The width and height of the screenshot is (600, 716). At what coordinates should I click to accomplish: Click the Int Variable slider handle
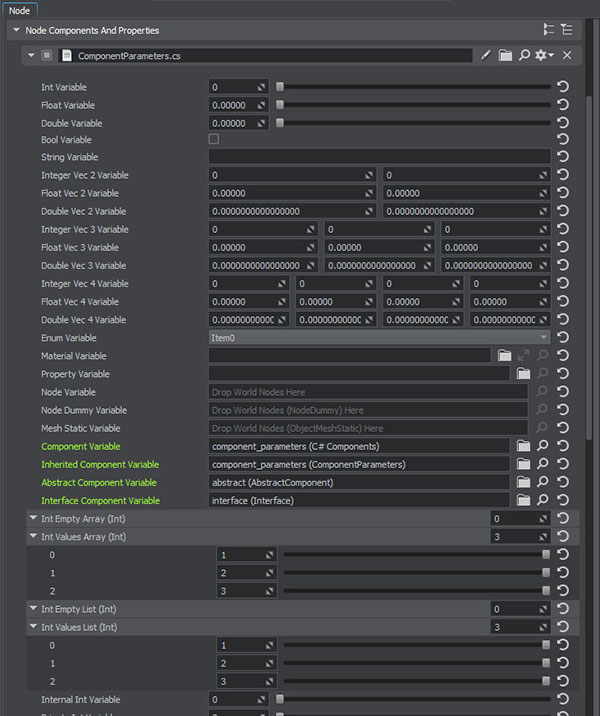click(280, 86)
